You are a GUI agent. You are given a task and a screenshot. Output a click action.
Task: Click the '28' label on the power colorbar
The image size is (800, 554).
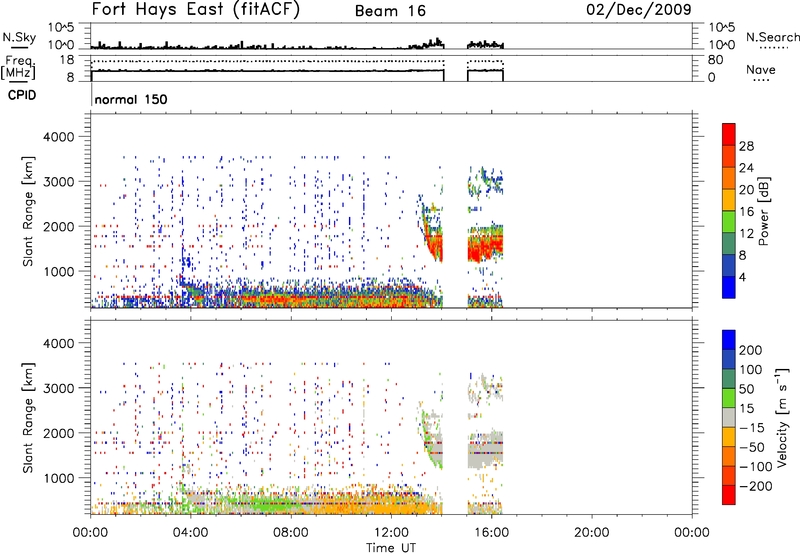click(746, 146)
